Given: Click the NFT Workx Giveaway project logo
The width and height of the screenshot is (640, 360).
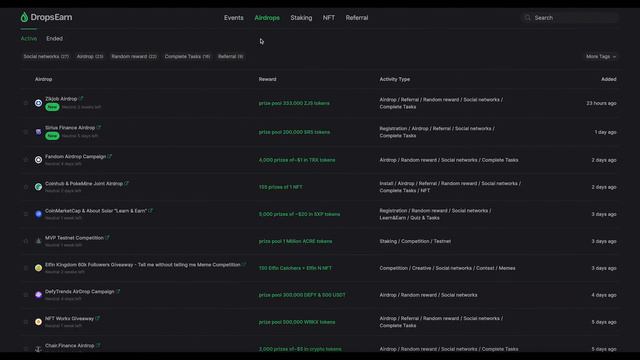Looking at the screenshot, I should (38, 322).
